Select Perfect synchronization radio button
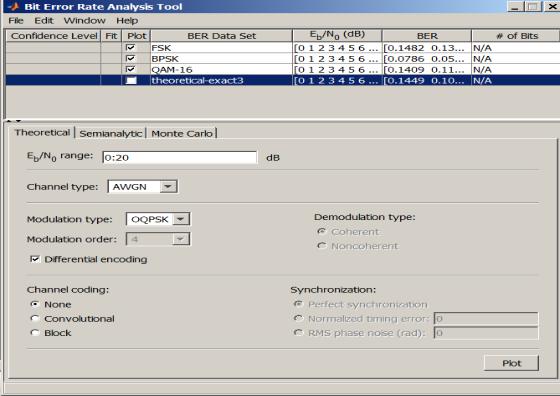Viewport: 560px width, 396px height. point(298,304)
